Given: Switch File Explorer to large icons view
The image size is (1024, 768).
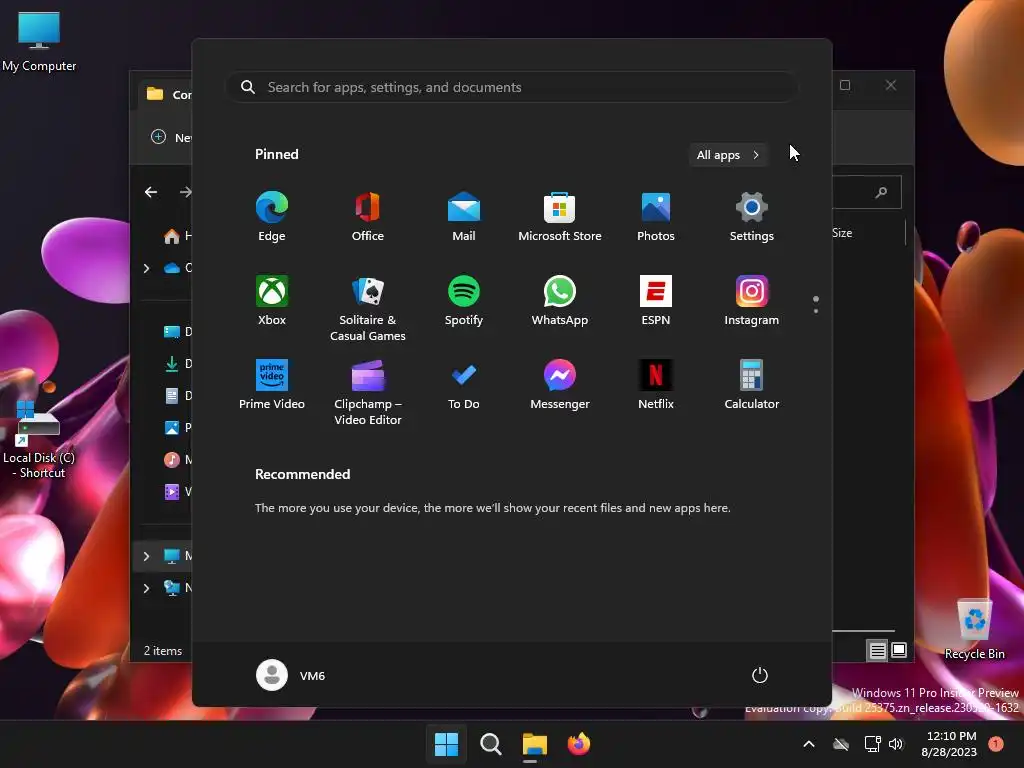Looking at the screenshot, I should (x=899, y=650).
